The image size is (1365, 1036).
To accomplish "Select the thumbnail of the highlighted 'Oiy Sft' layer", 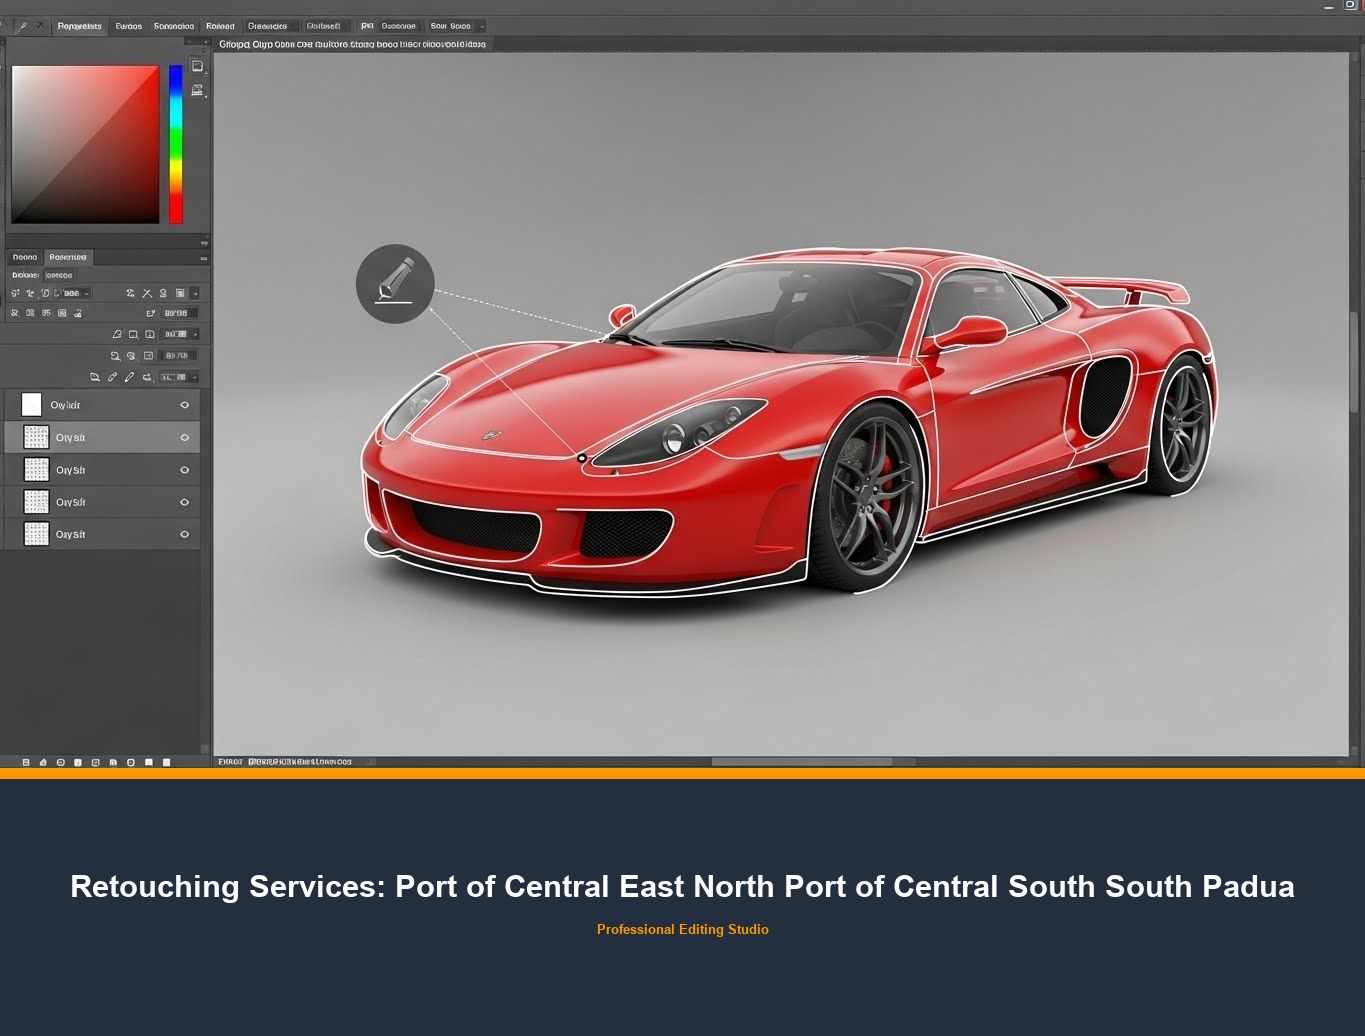I will click(x=36, y=437).
